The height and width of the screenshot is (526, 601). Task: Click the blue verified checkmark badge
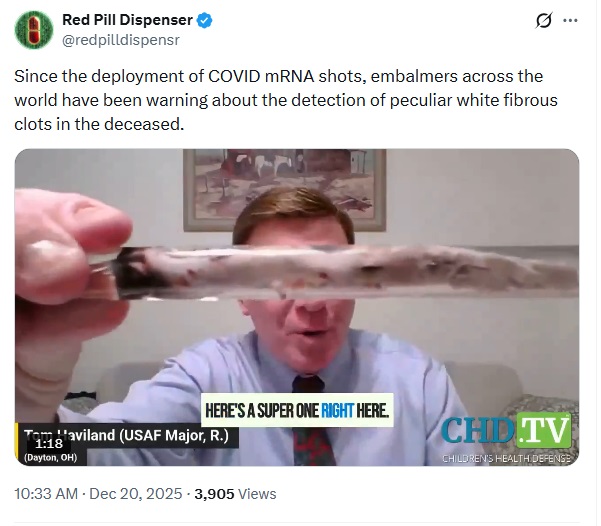[x=204, y=20]
